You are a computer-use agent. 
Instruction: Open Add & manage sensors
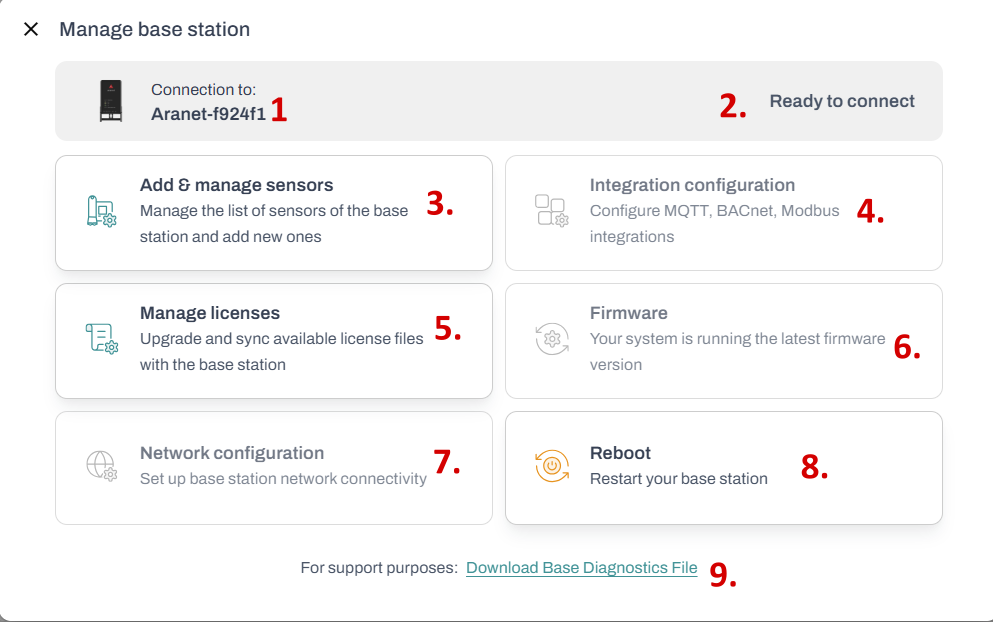(237, 185)
